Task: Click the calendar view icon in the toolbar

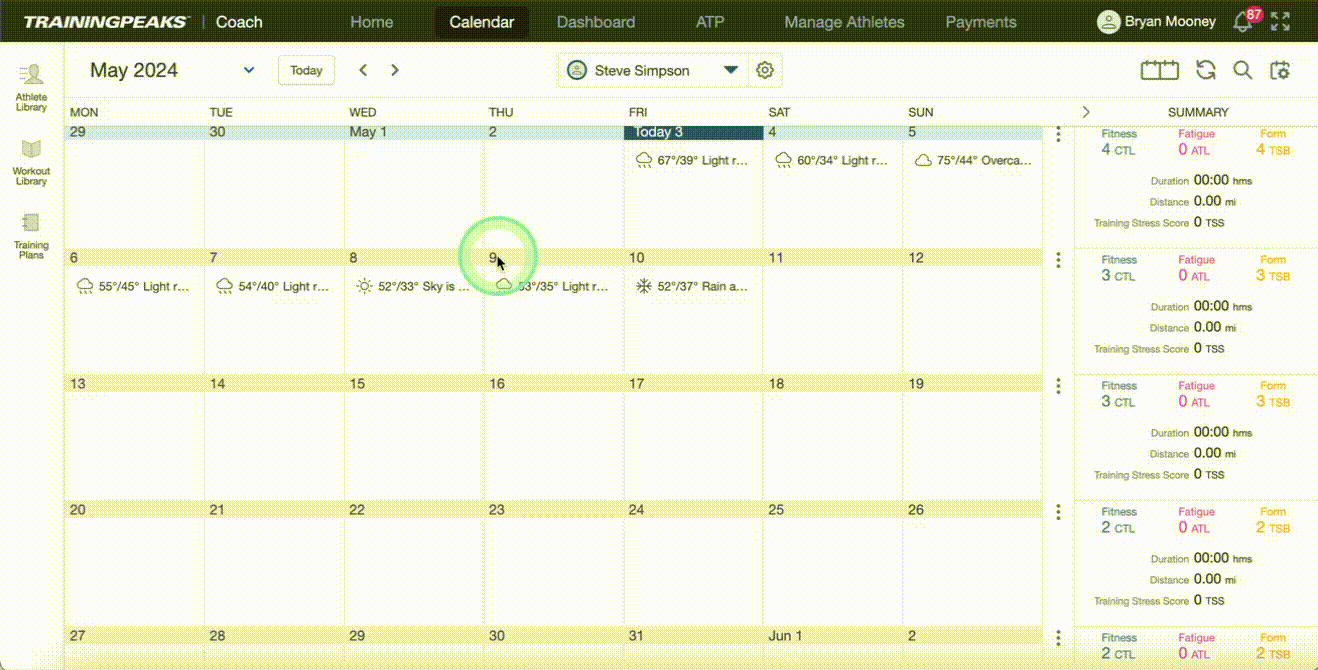Action: (1160, 70)
